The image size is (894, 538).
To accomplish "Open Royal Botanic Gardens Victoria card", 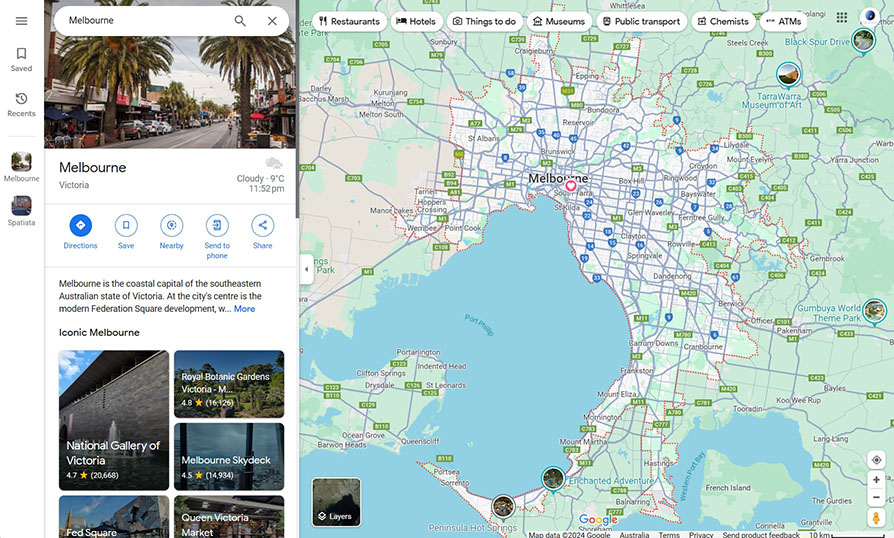I will pos(229,384).
